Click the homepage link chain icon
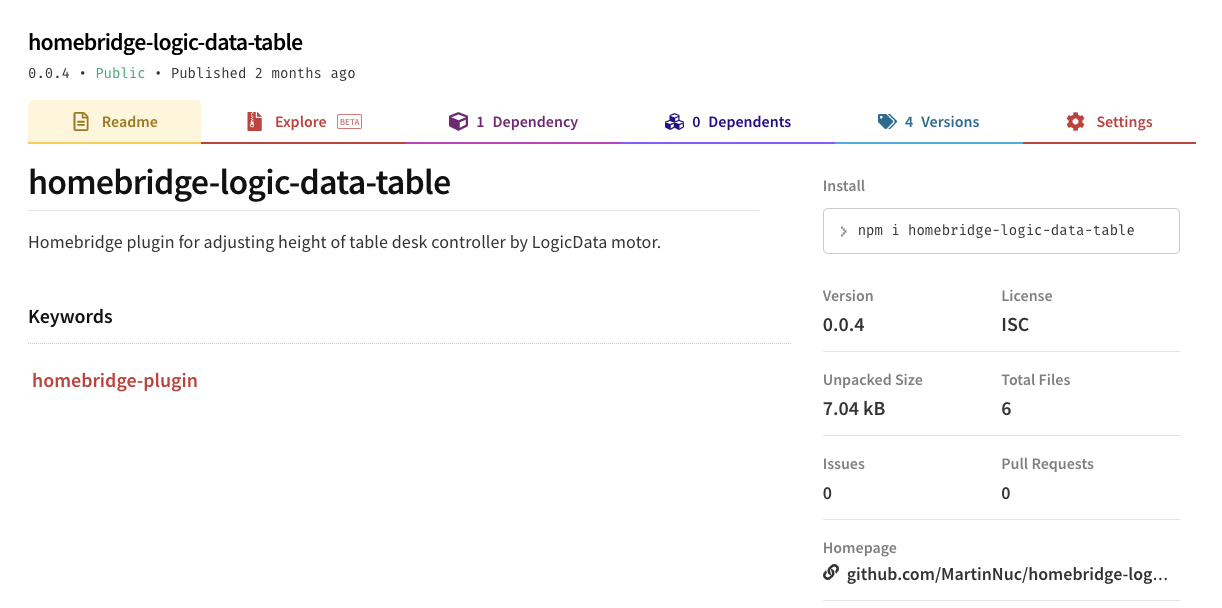1222x608 pixels. [x=831, y=573]
